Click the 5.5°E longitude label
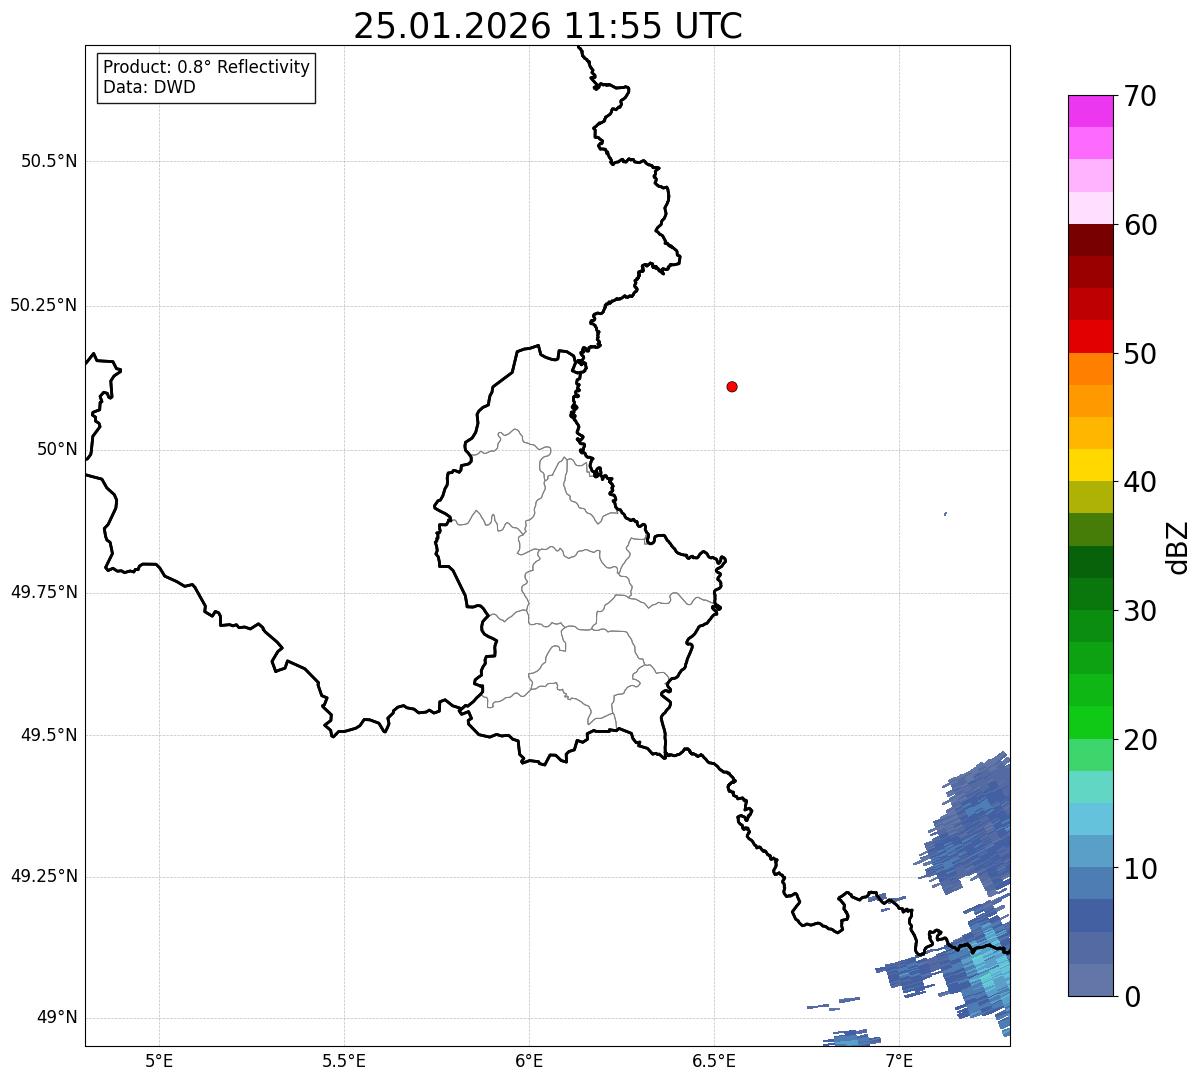The height and width of the screenshot is (1081, 1202). (x=344, y=1060)
